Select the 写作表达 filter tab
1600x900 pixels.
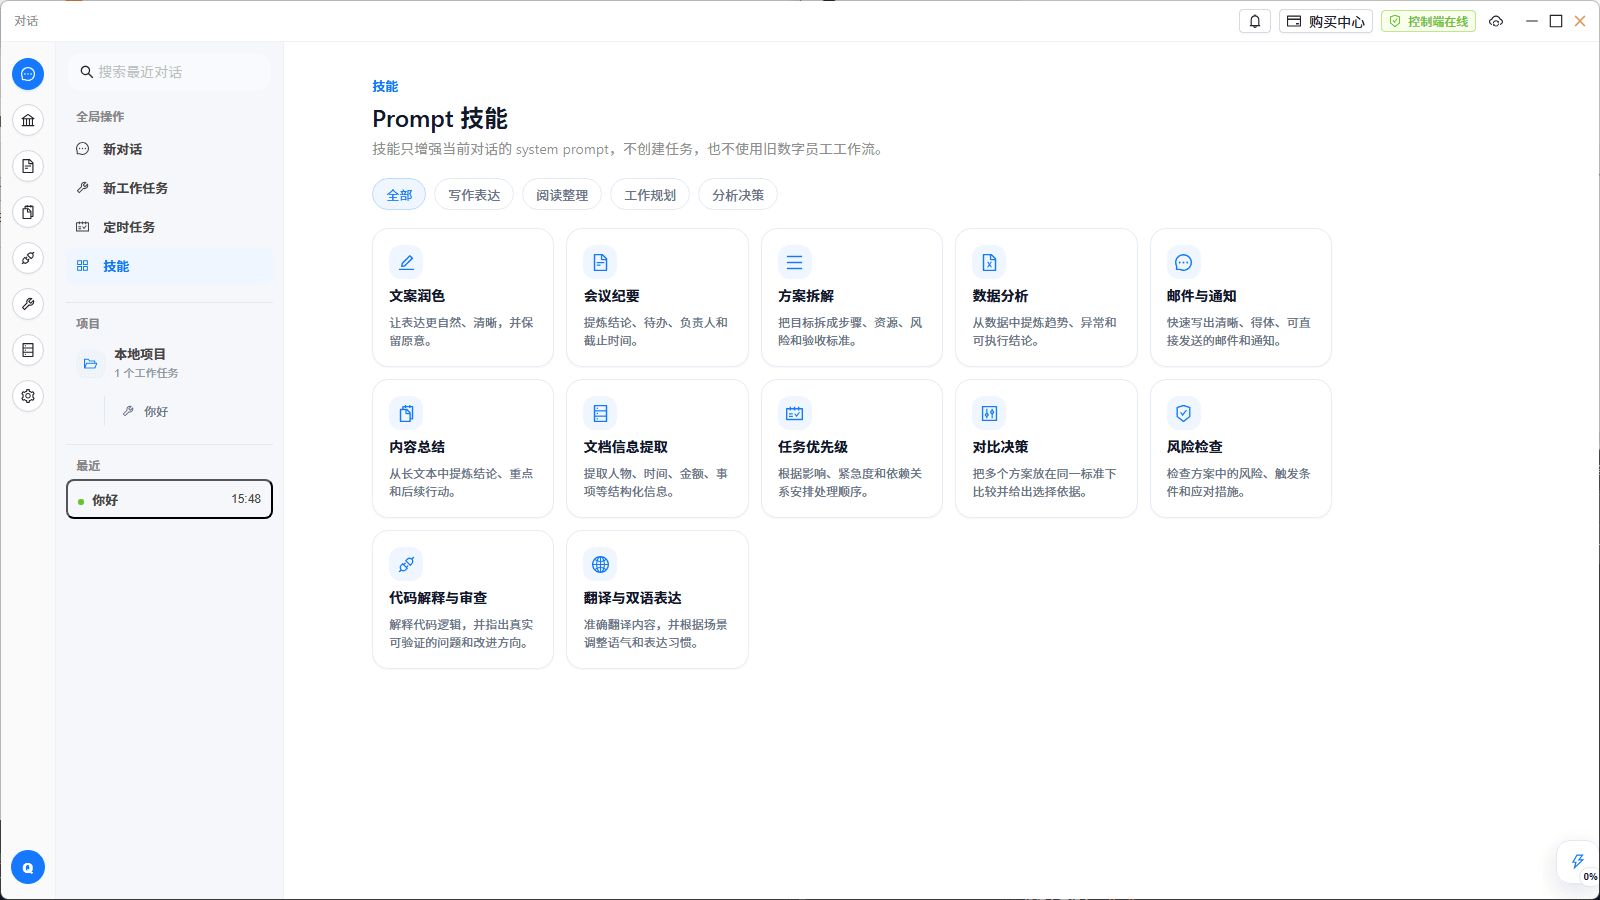474,195
